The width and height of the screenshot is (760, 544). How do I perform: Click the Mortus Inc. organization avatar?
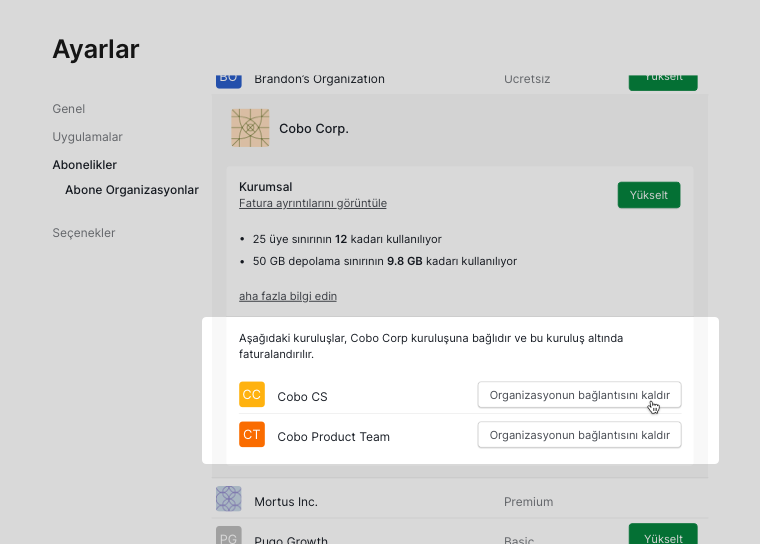click(229, 499)
